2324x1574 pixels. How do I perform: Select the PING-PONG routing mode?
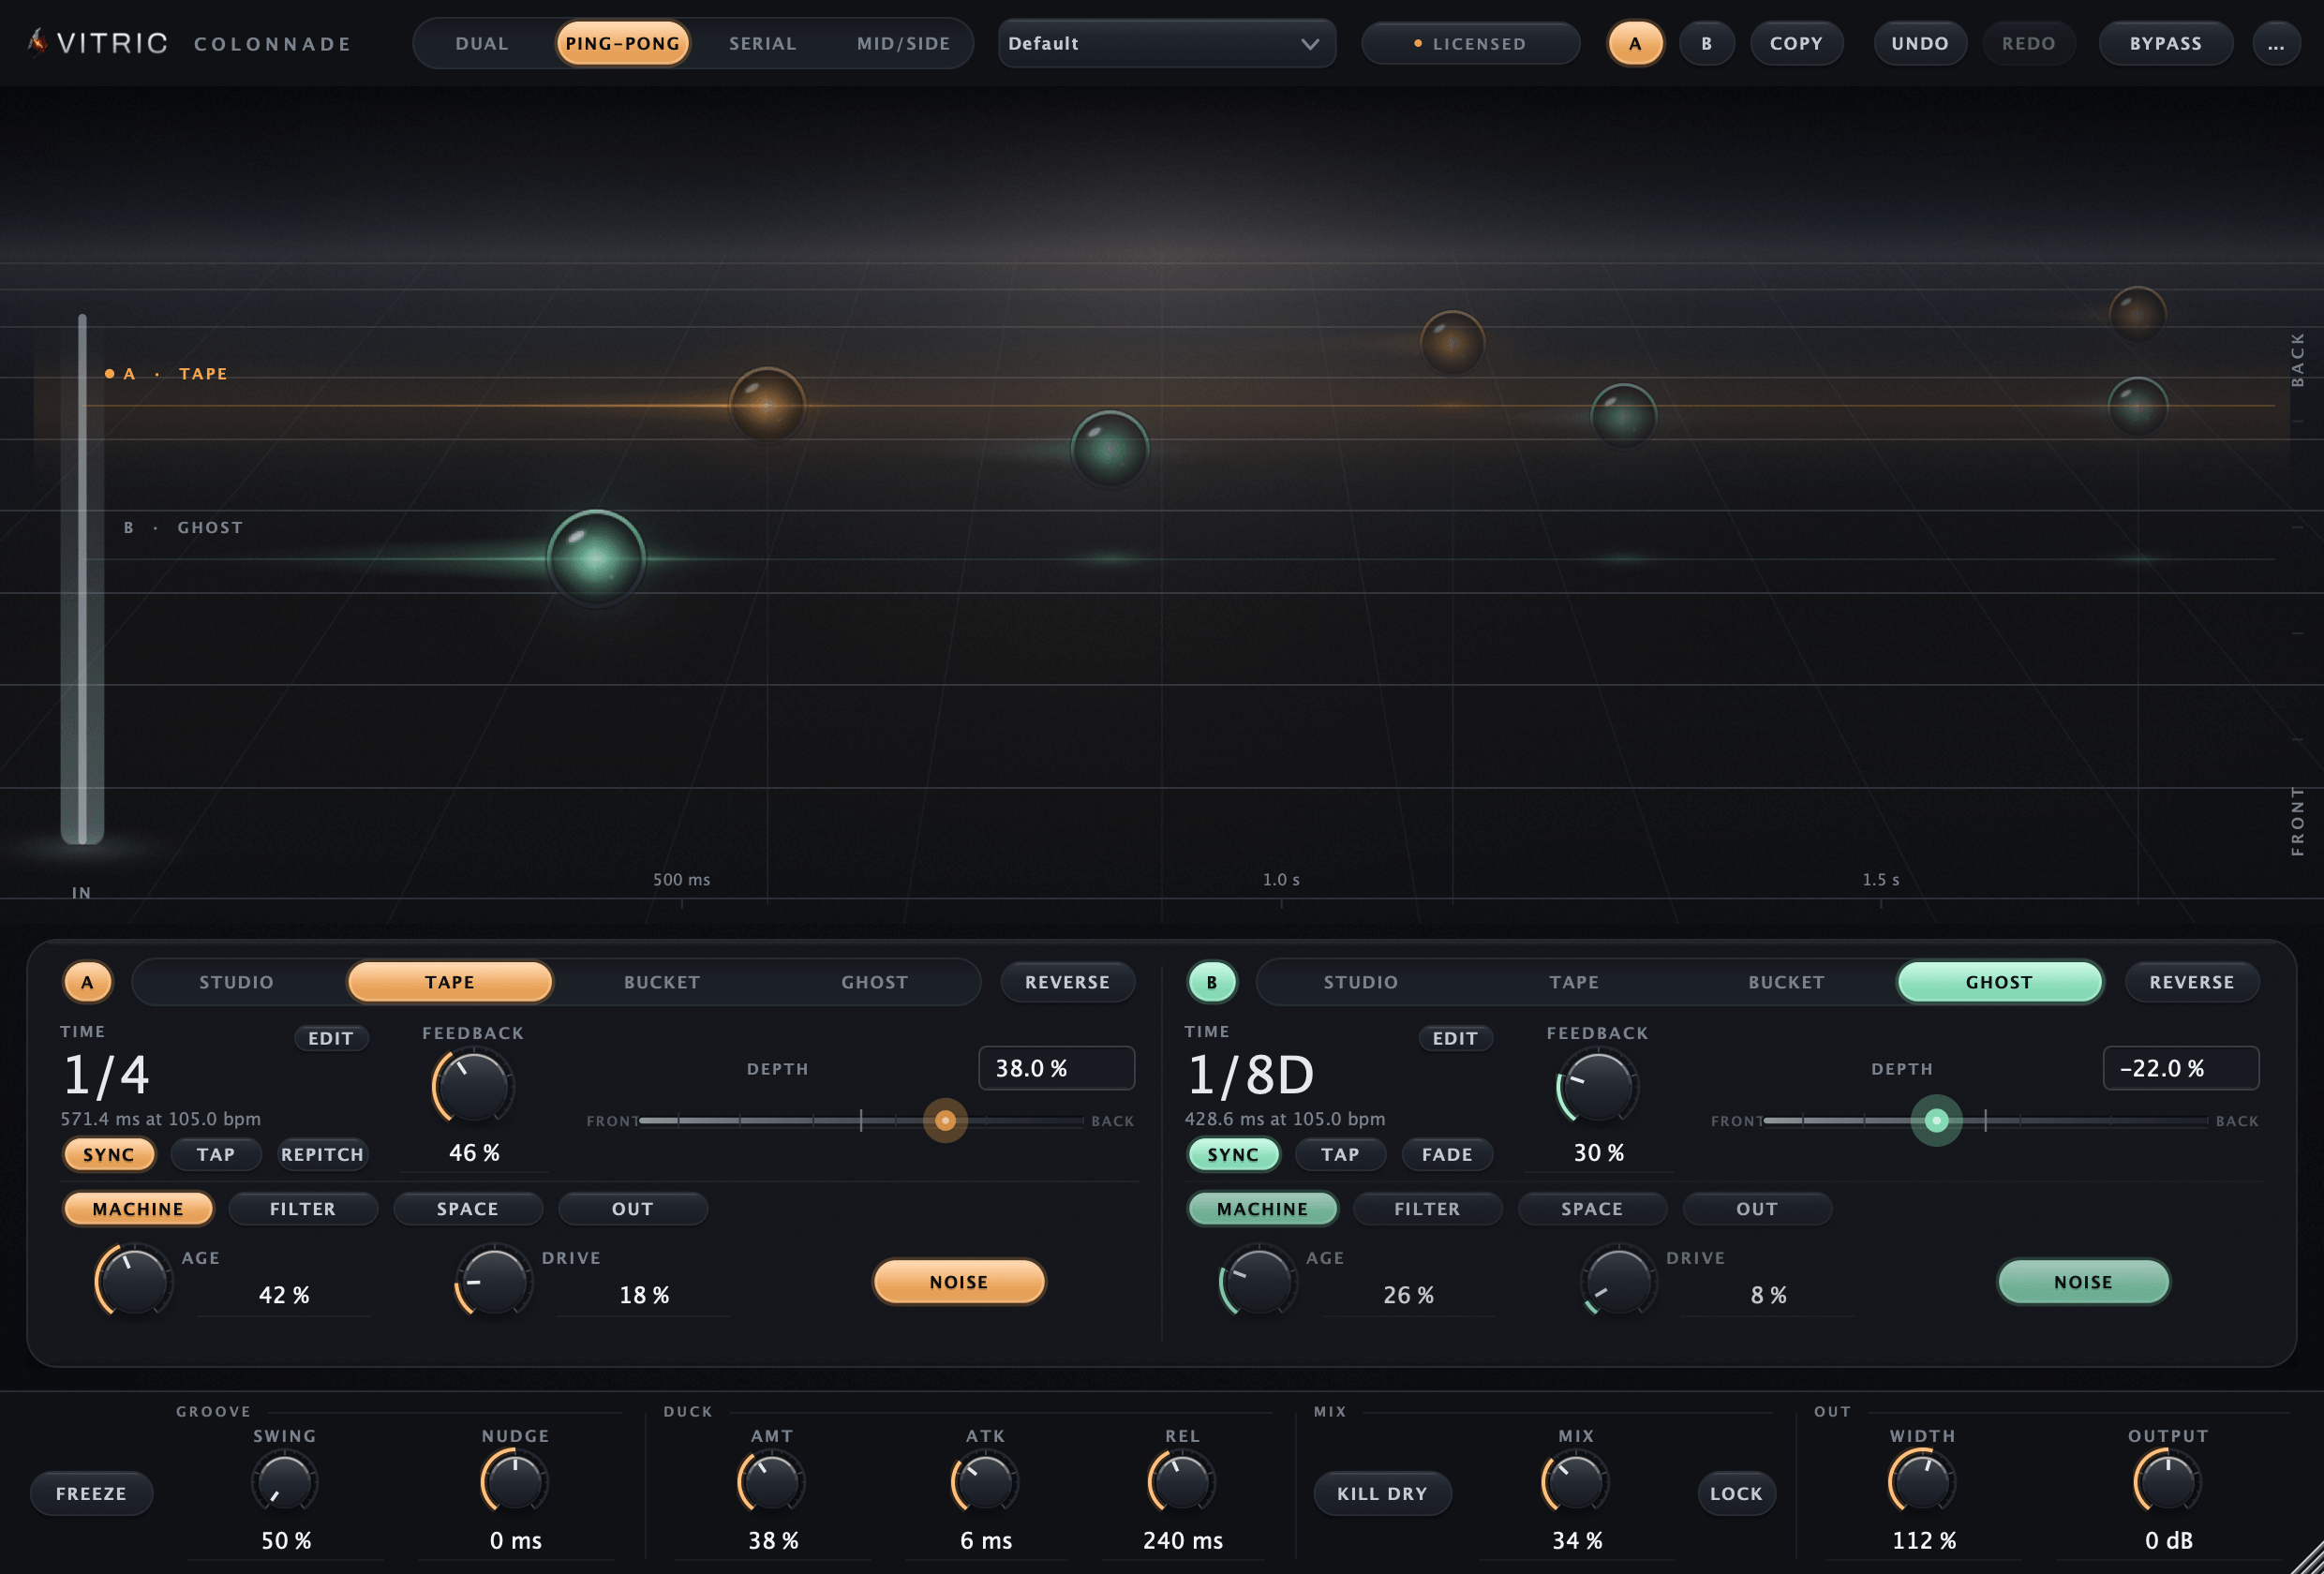[622, 44]
